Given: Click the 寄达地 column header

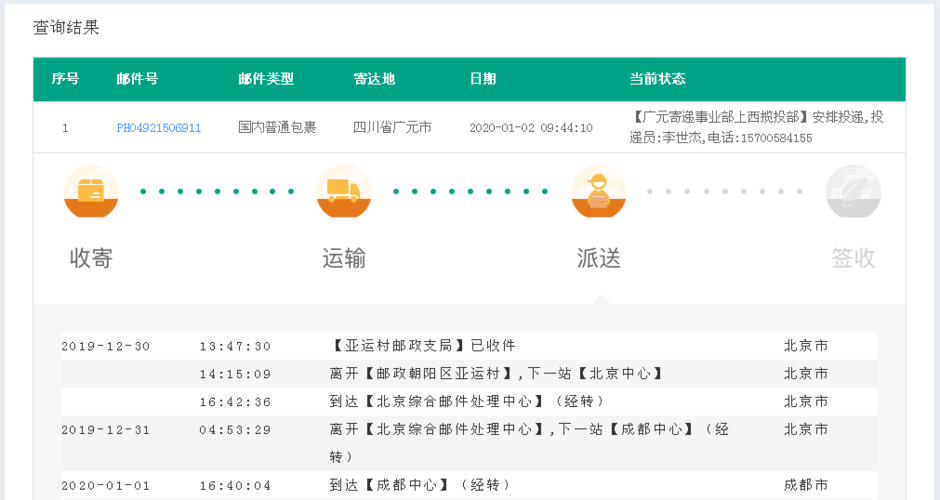Looking at the screenshot, I should pos(374,79).
